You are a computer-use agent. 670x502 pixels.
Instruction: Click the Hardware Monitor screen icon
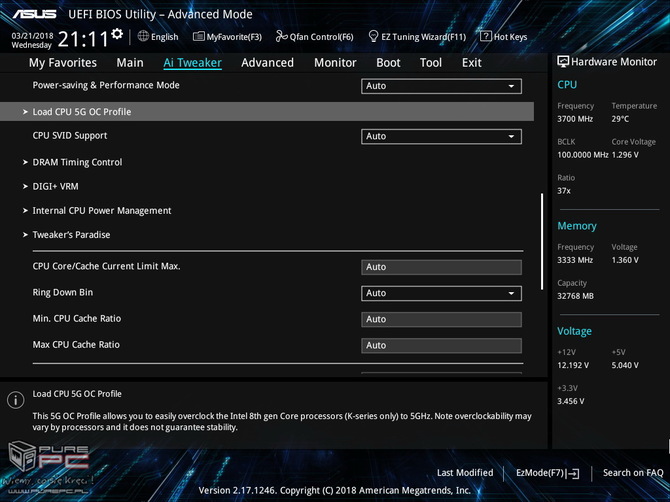pos(563,62)
